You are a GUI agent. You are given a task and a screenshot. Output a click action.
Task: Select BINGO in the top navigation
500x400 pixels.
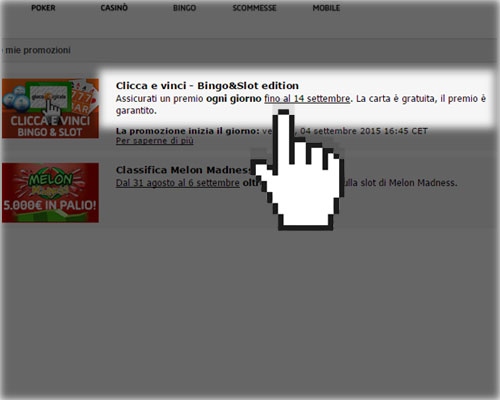pyautogui.click(x=184, y=8)
